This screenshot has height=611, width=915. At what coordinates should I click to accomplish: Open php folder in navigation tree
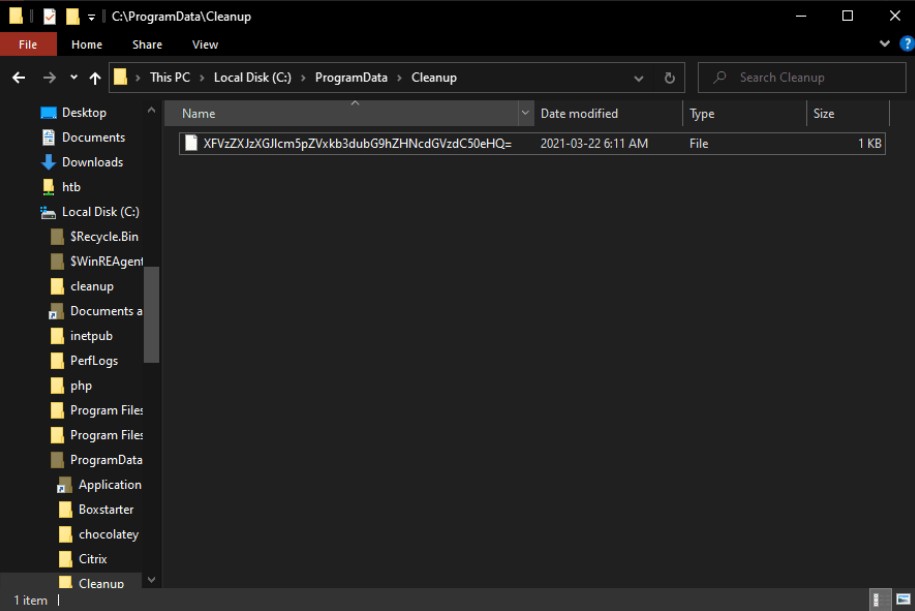point(81,386)
